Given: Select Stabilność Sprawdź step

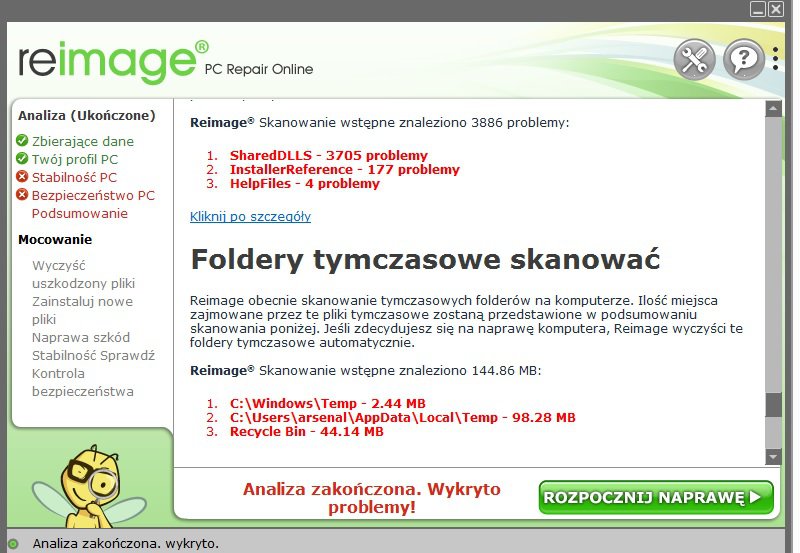Looking at the screenshot, I should 93,355.
